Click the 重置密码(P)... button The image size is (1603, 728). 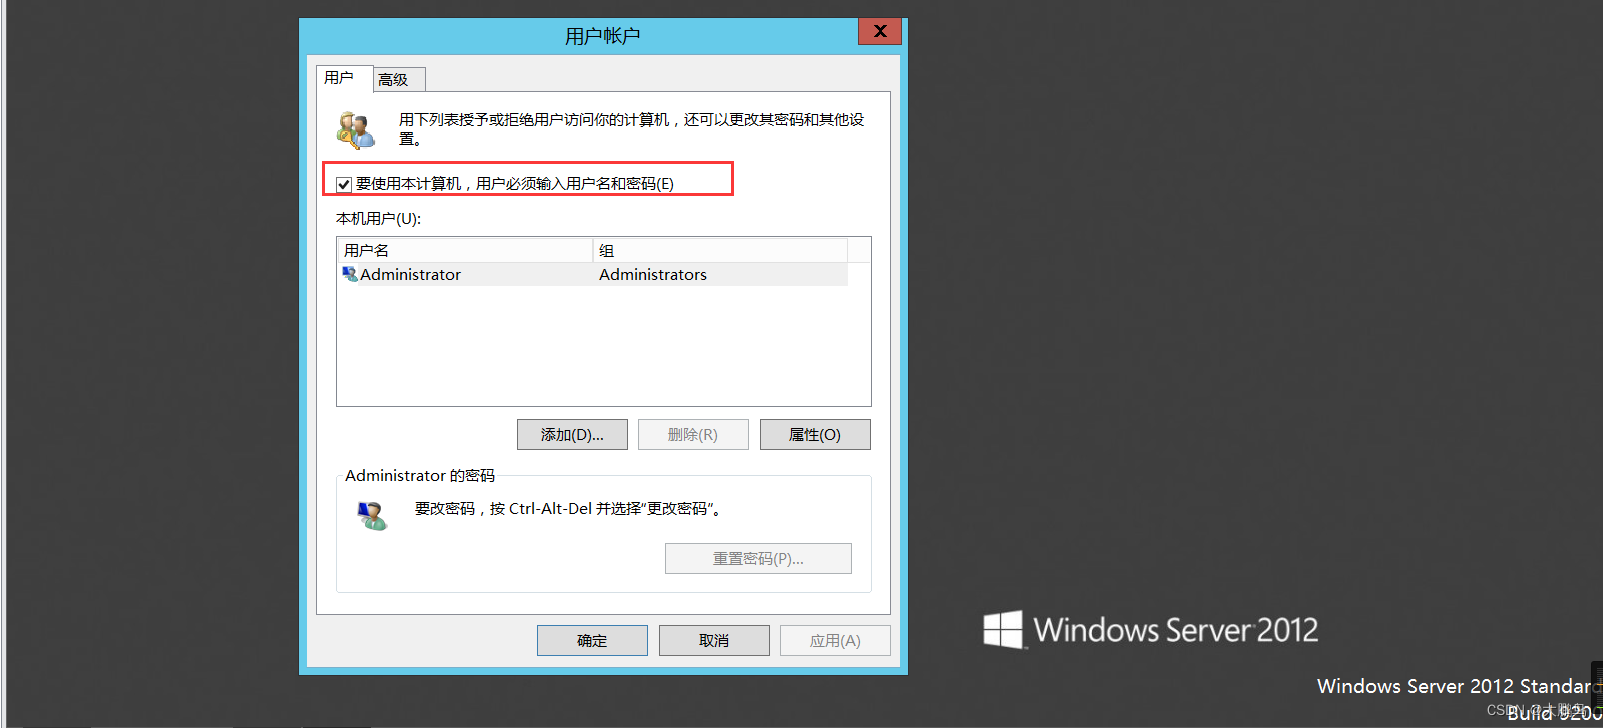[758, 559]
